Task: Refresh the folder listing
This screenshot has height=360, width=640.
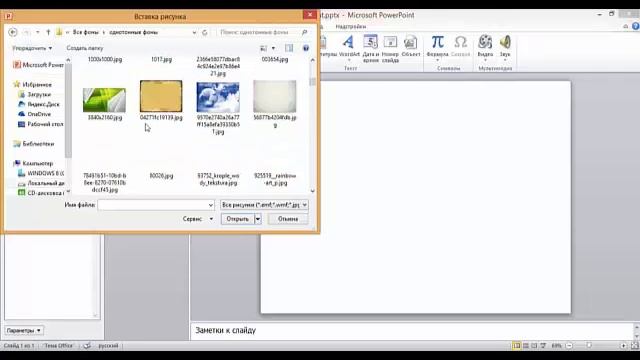Action: pos(205,32)
